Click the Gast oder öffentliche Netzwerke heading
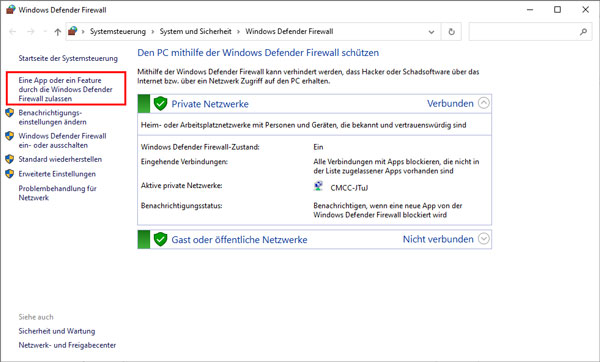 pos(240,240)
